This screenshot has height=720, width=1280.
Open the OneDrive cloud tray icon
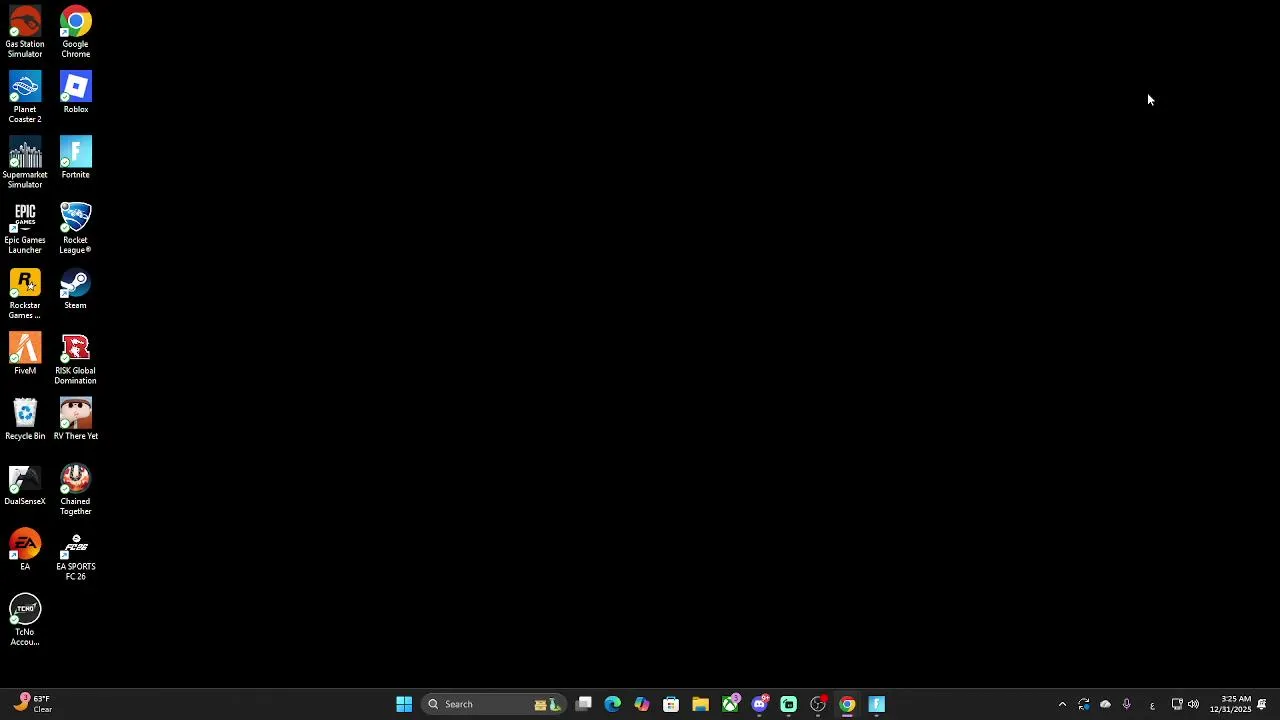[1105, 704]
